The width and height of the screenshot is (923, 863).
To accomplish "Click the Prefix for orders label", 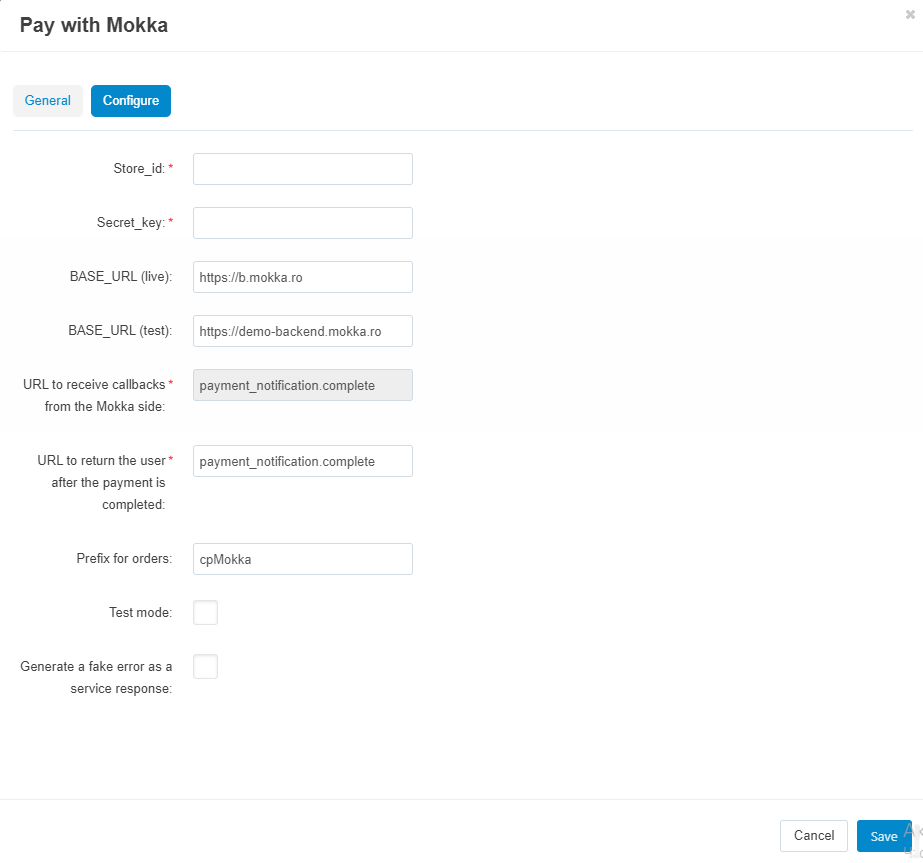I will click(124, 559).
